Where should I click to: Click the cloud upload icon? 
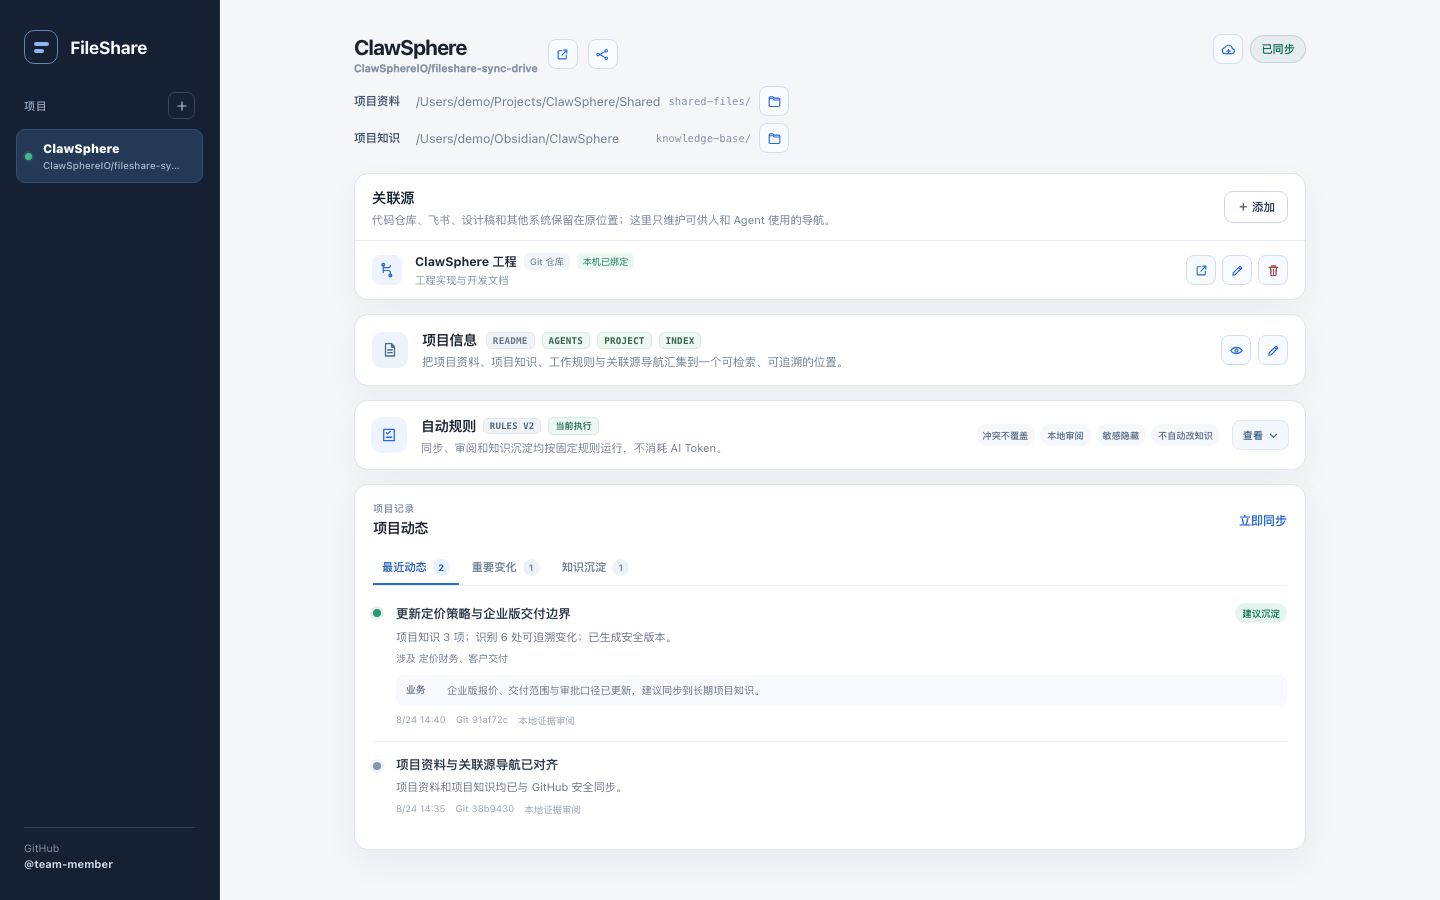click(x=1228, y=49)
